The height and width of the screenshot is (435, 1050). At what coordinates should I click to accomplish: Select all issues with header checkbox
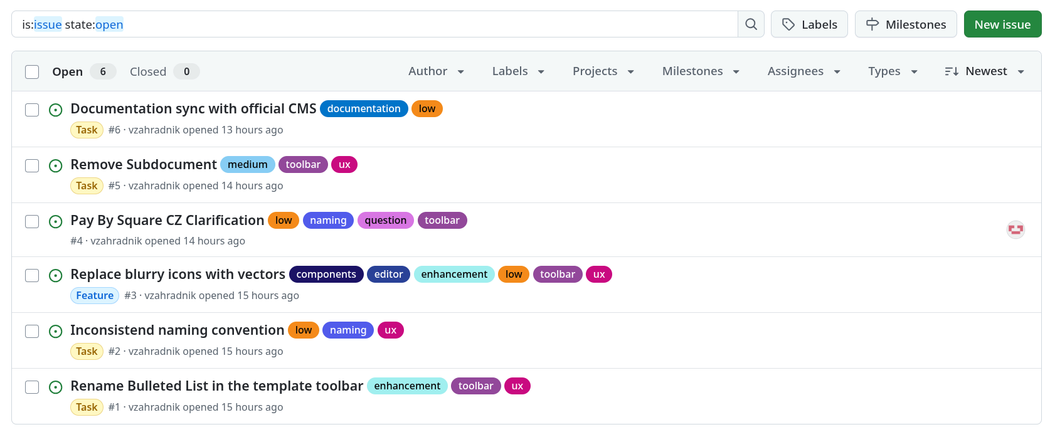[x=32, y=72]
